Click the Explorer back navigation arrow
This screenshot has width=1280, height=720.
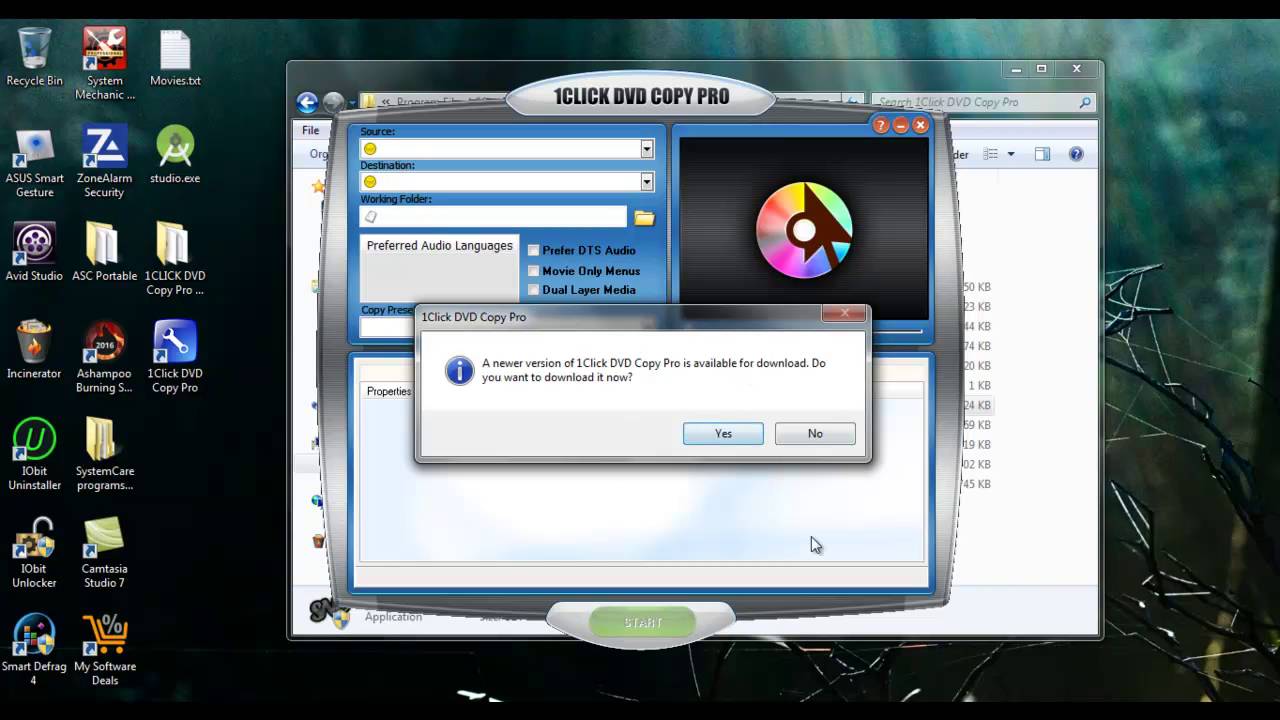click(x=307, y=102)
